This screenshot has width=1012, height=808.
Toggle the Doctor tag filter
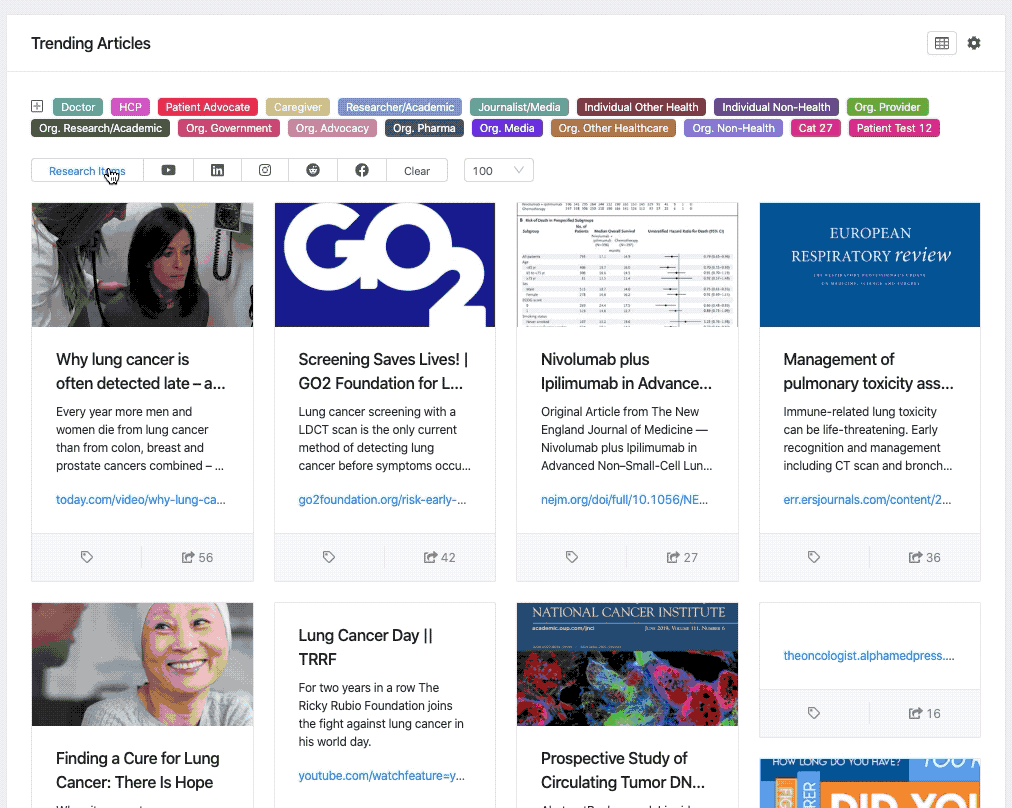point(78,107)
